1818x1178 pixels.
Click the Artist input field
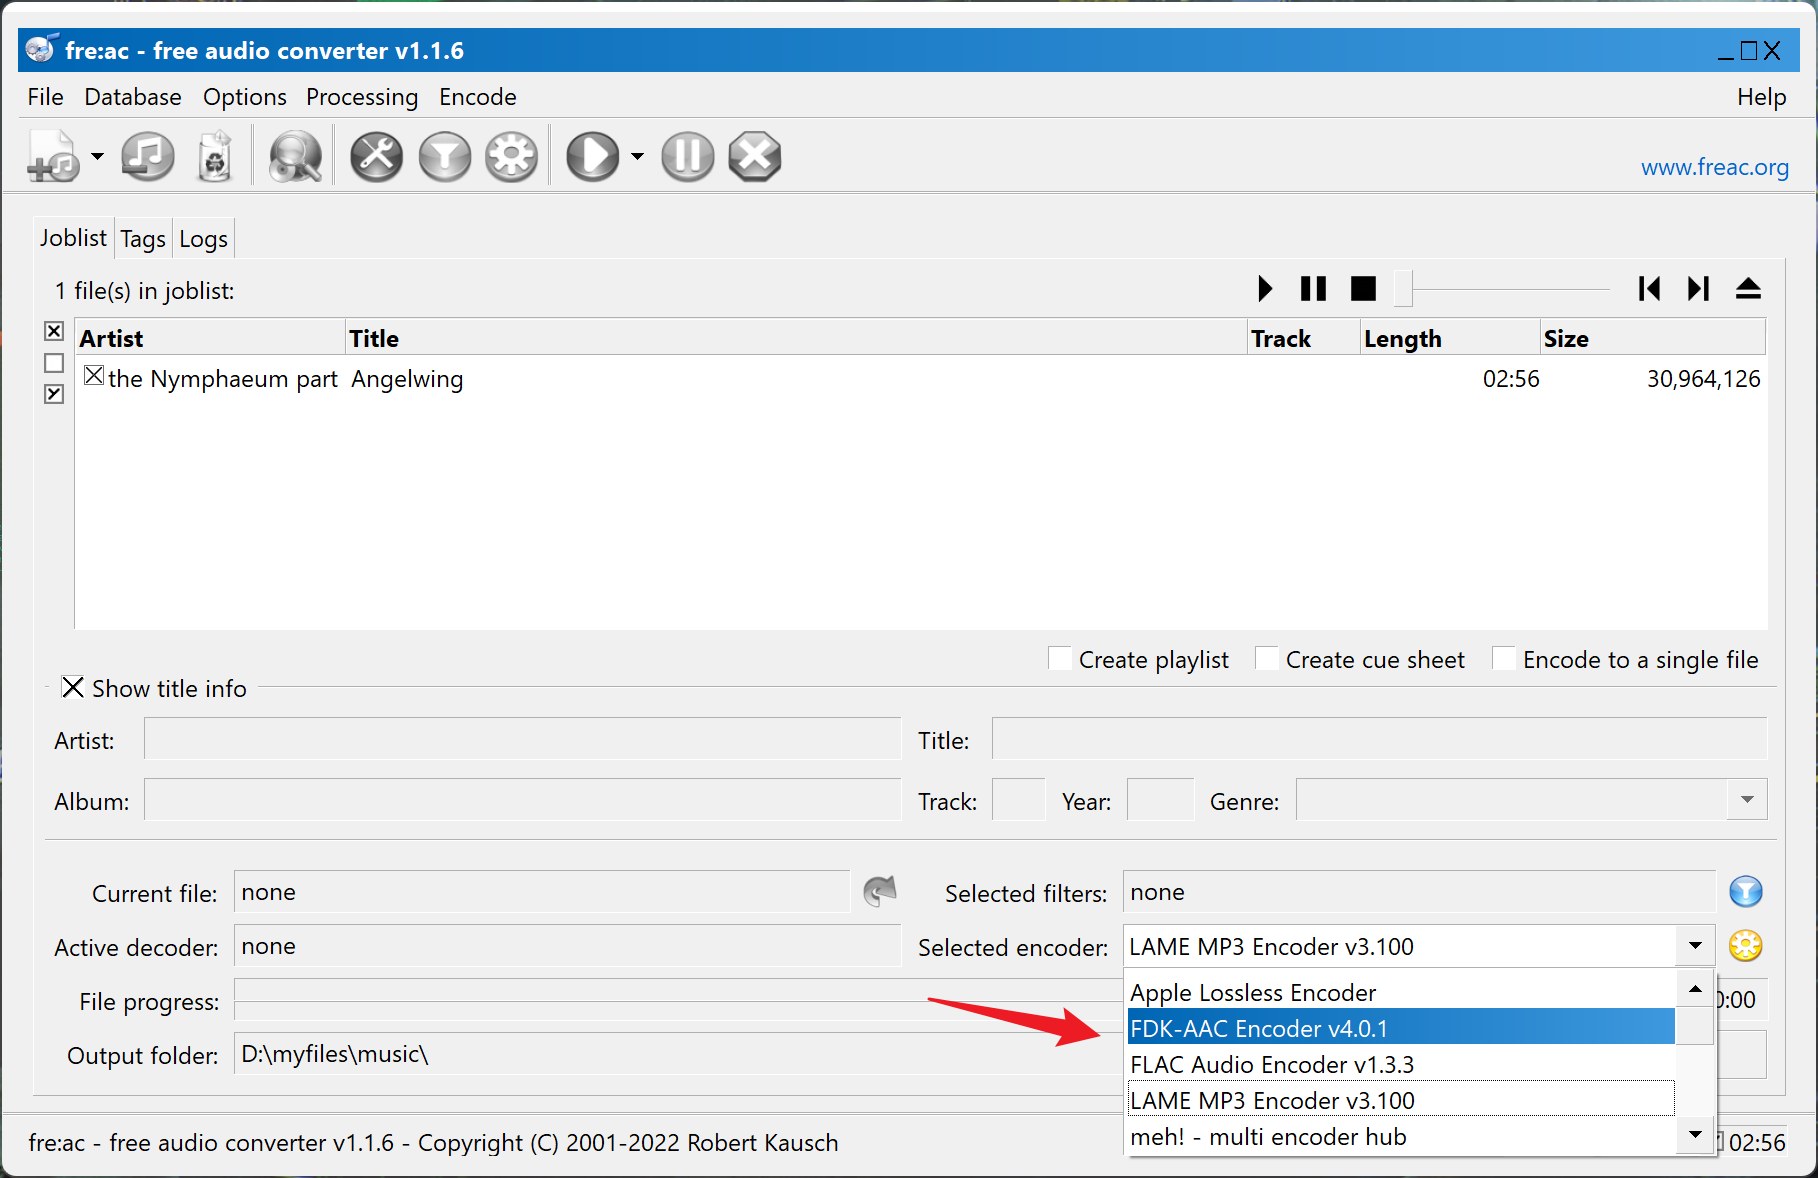click(522, 740)
